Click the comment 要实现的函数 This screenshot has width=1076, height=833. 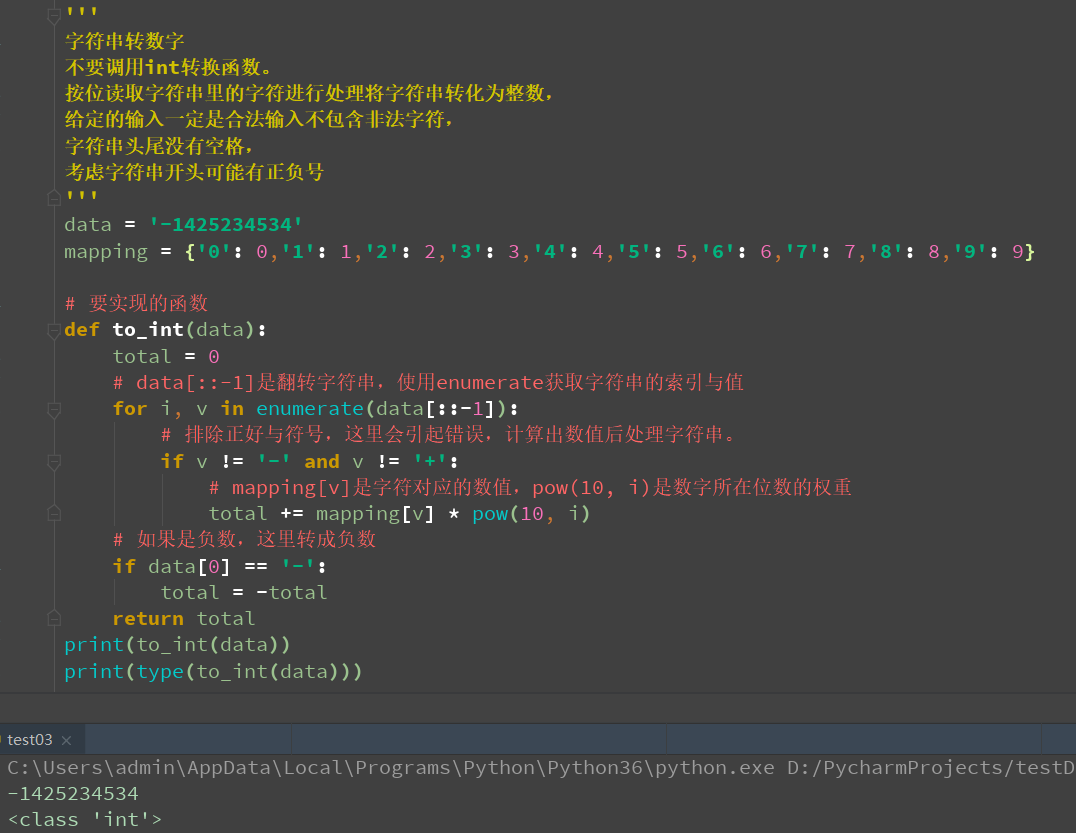[x=136, y=303]
